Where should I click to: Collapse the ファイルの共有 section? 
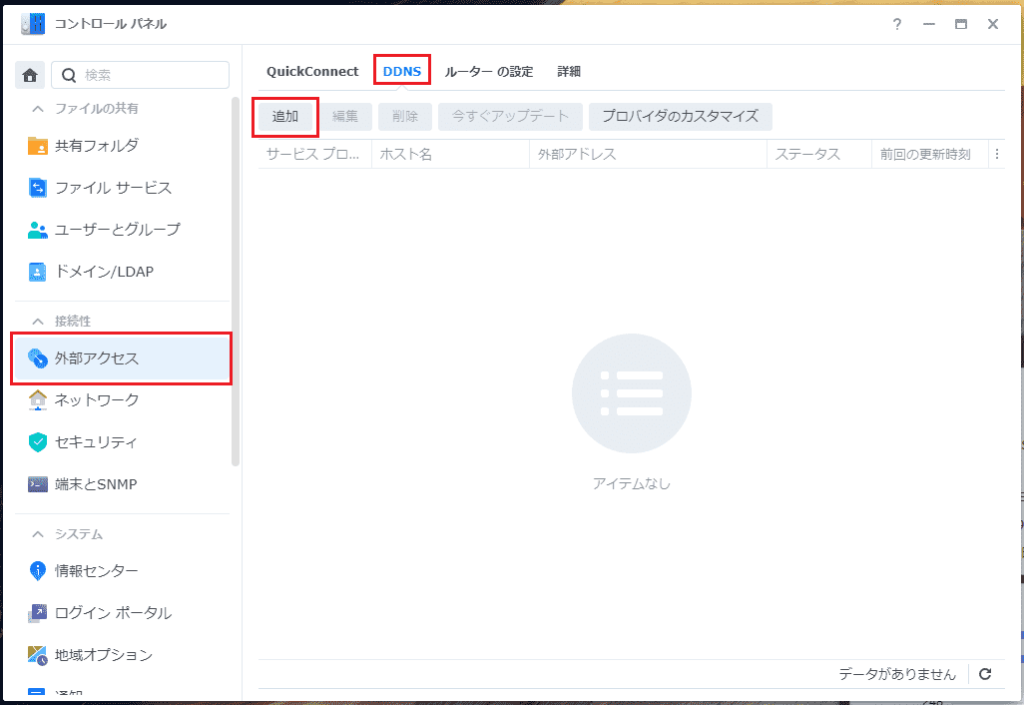(38, 108)
